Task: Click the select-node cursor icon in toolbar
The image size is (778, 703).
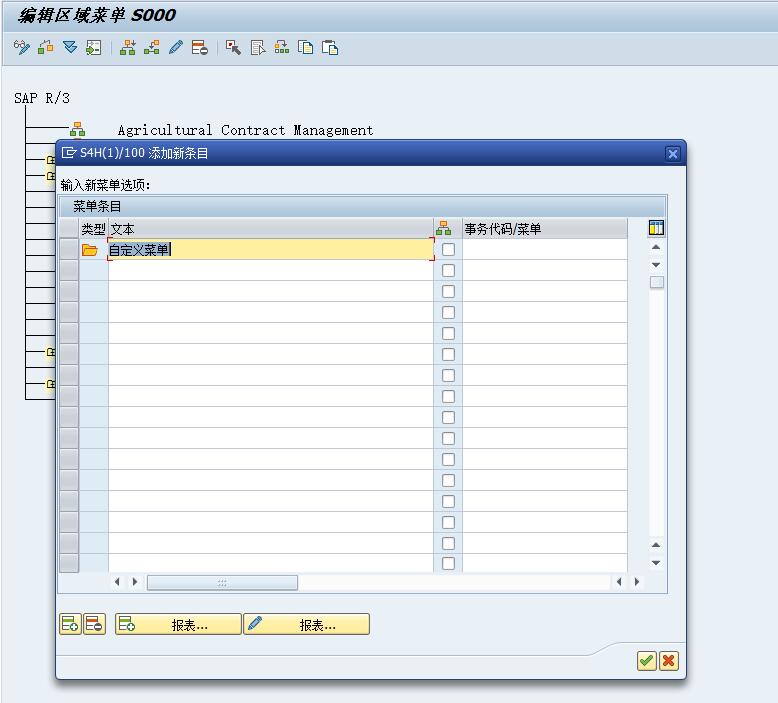Action: coord(233,47)
